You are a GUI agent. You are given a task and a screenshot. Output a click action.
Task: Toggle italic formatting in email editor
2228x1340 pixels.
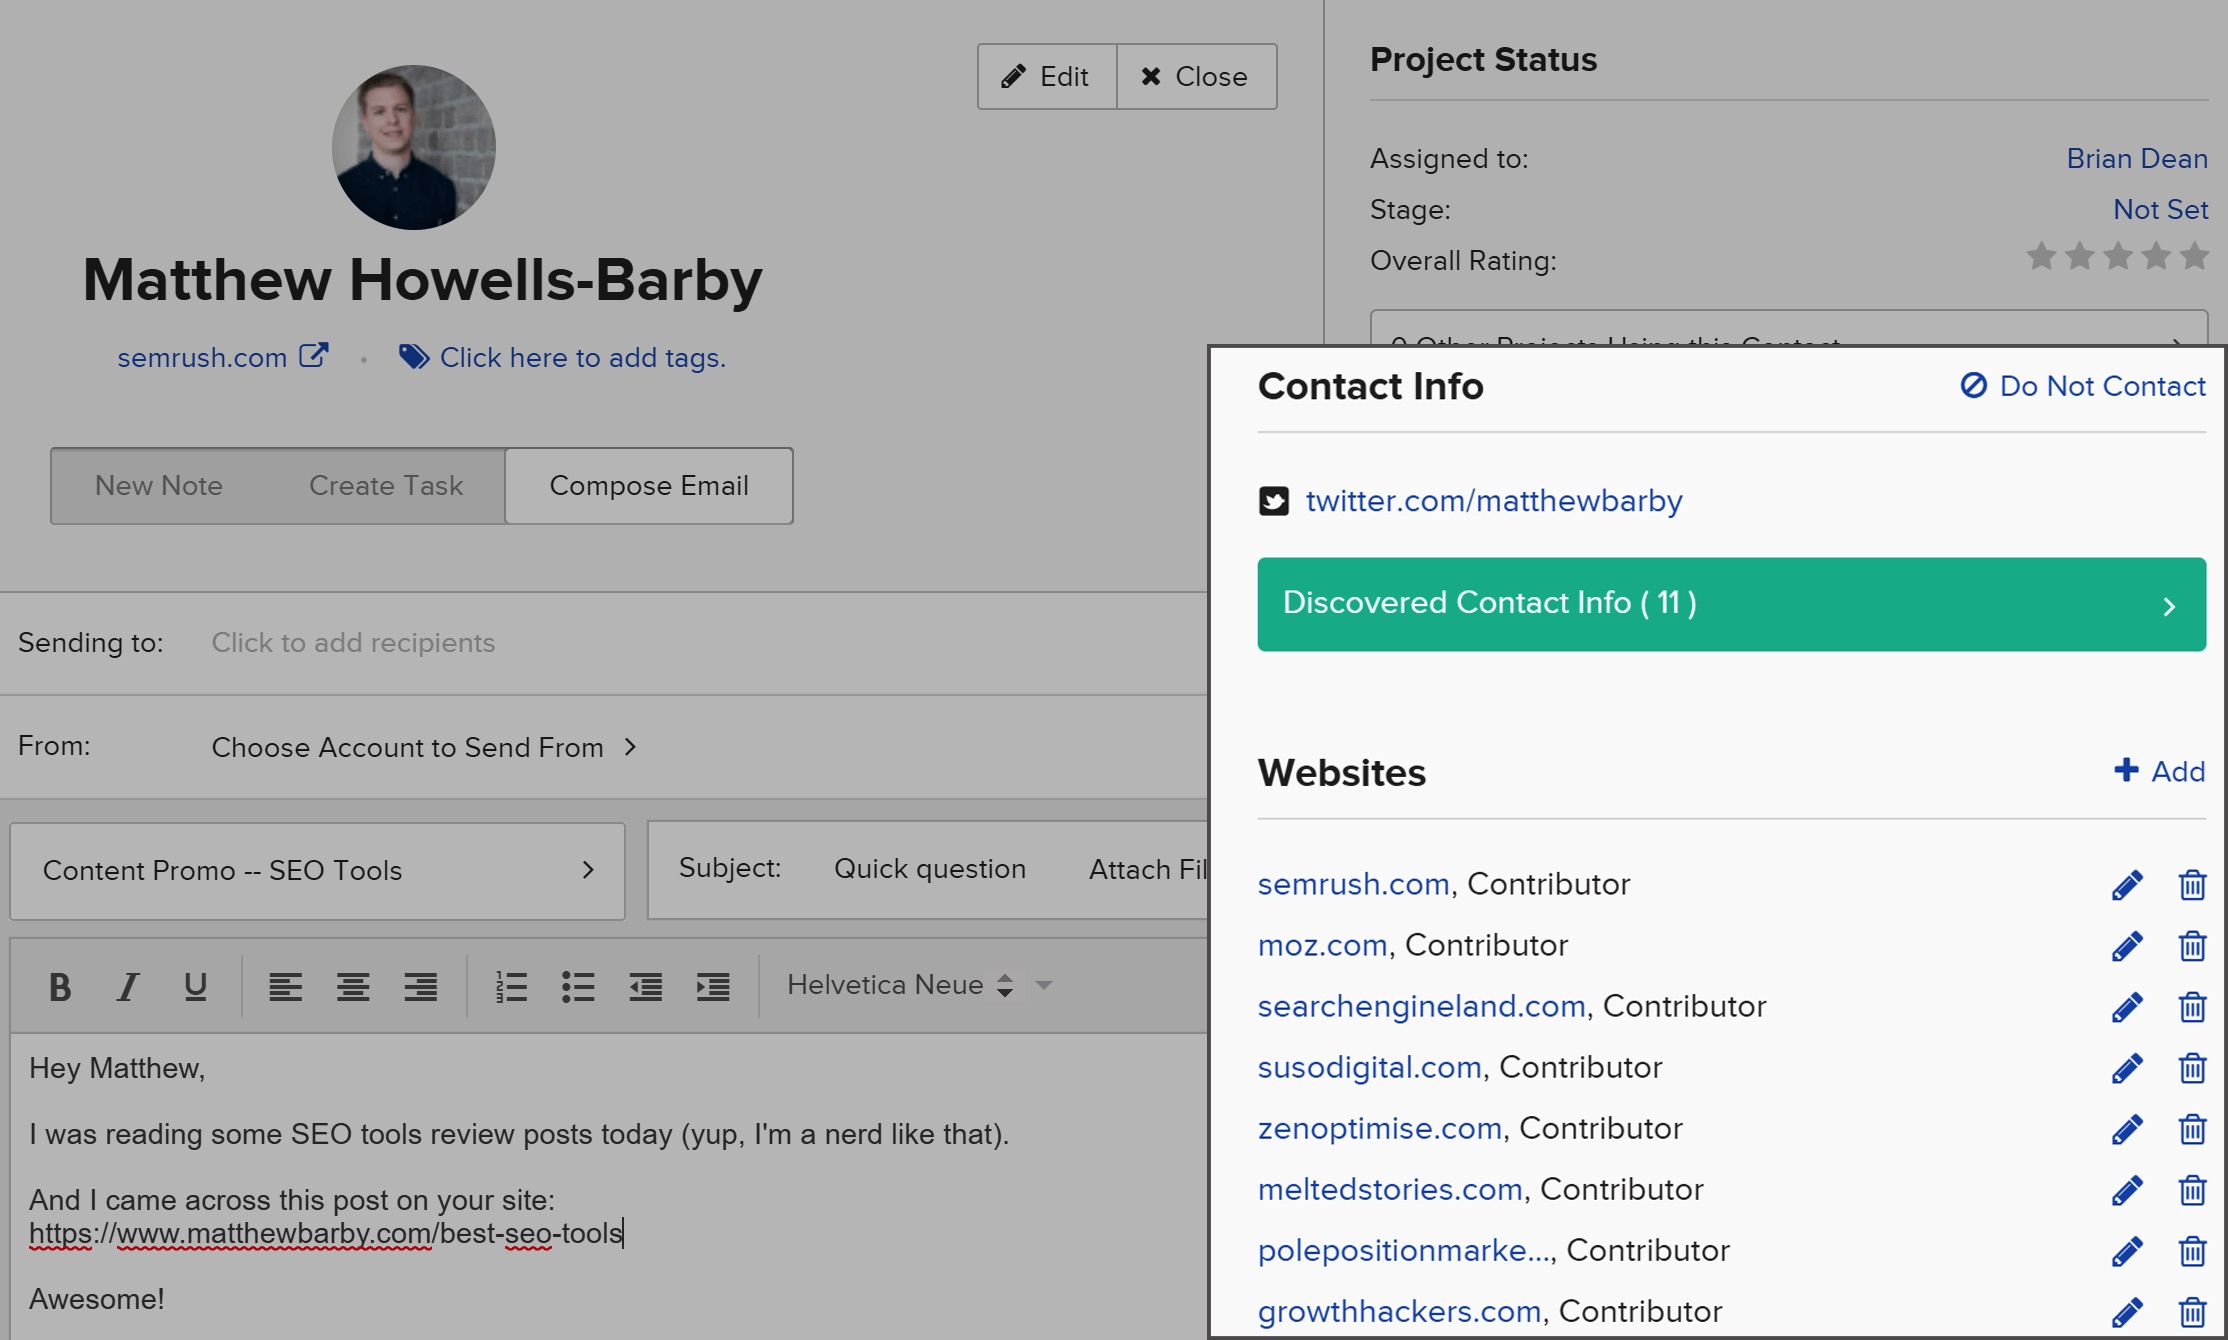128,987
